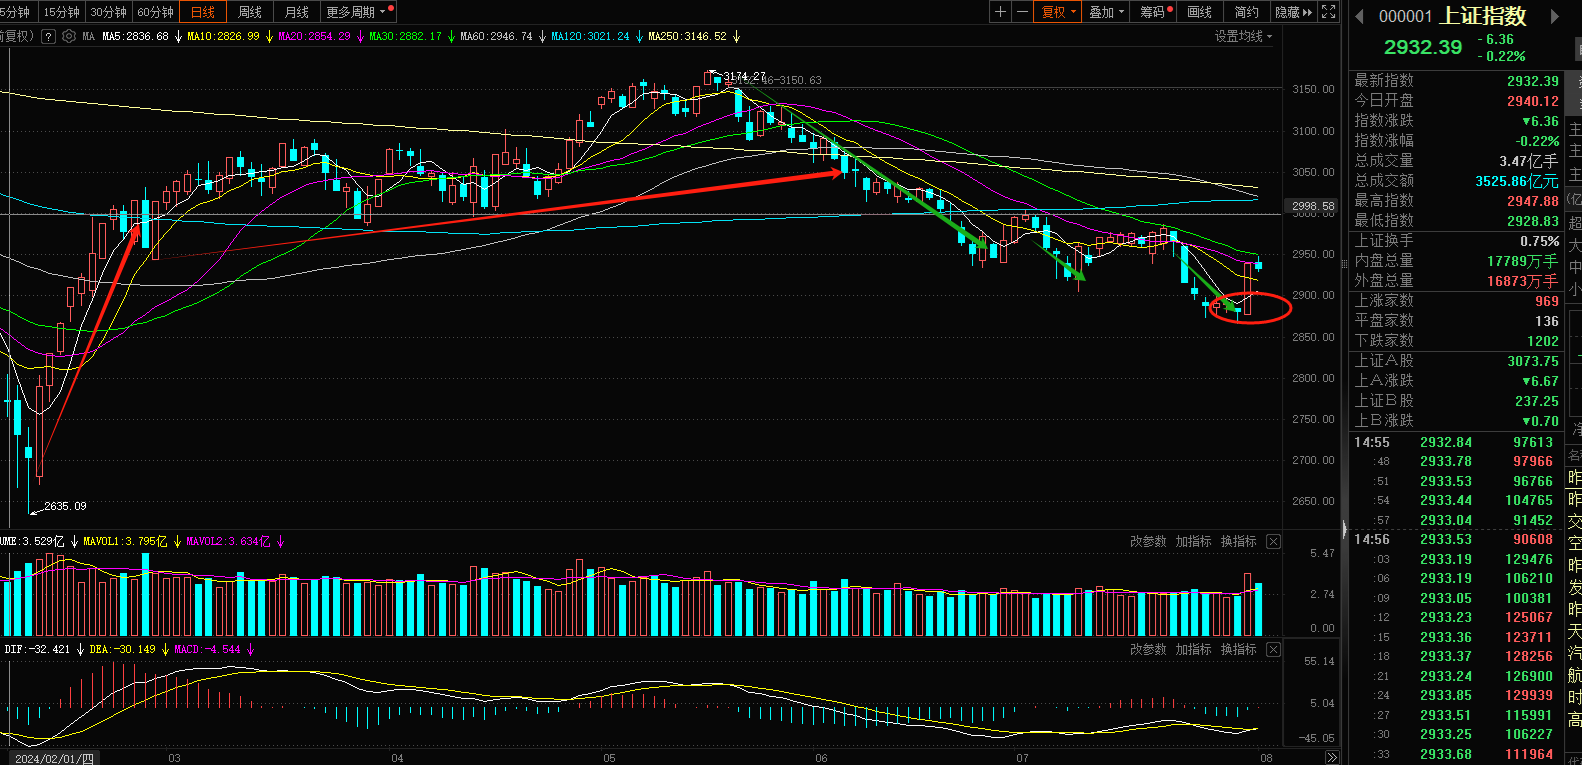Go to next stock with right arrow
This screenshot has width=1582, height=765.
coord(1555,16)
